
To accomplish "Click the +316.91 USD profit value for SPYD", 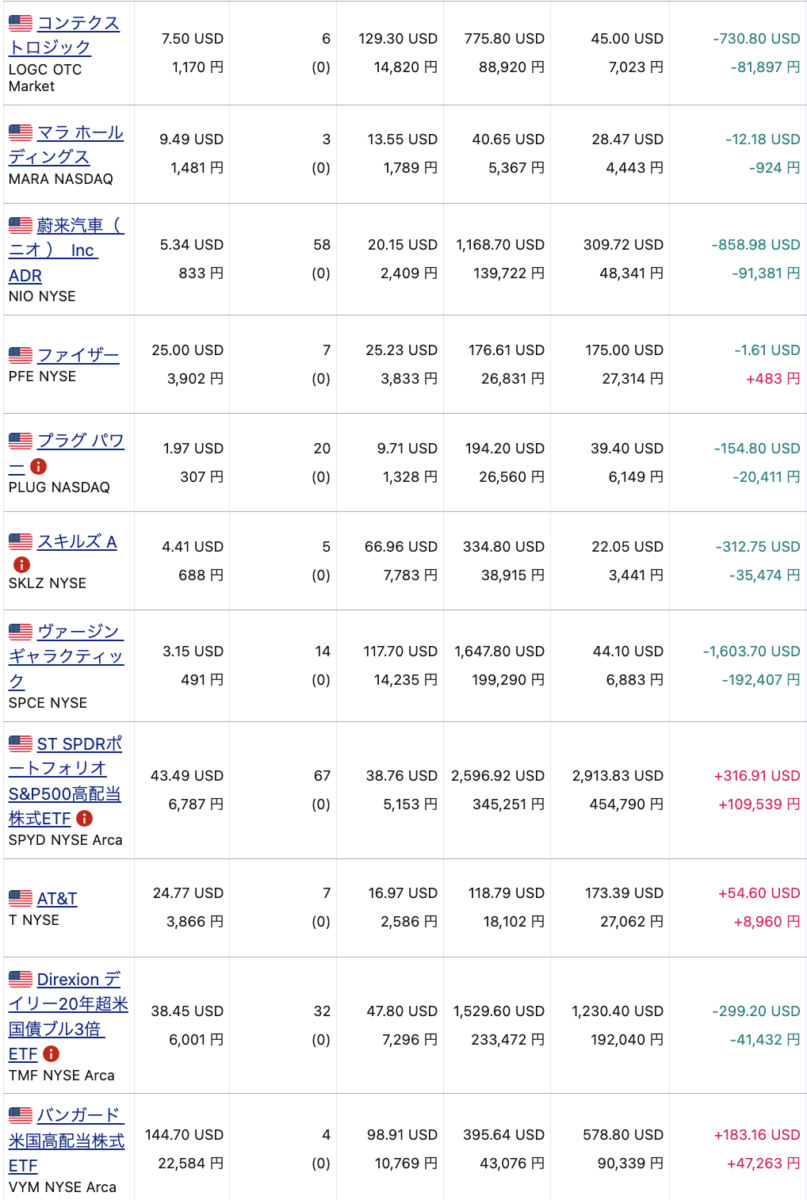I will 756,776.
